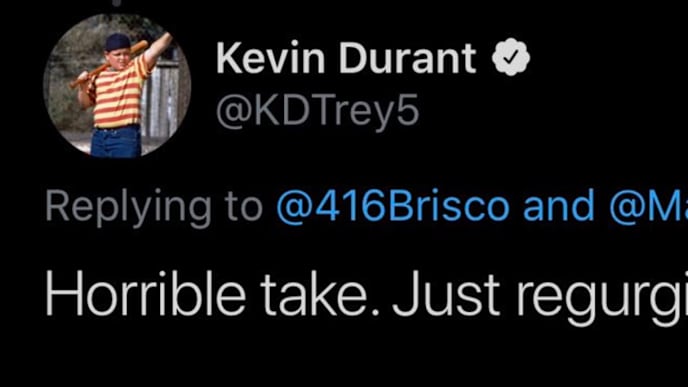Click the first name "Kevin" in header
The height and width of the screenshot is (387, 688).
click(x=270, y=58)
